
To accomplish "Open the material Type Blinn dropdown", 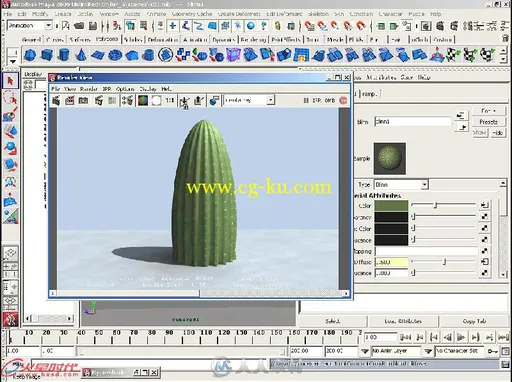I will coord(401,184).
